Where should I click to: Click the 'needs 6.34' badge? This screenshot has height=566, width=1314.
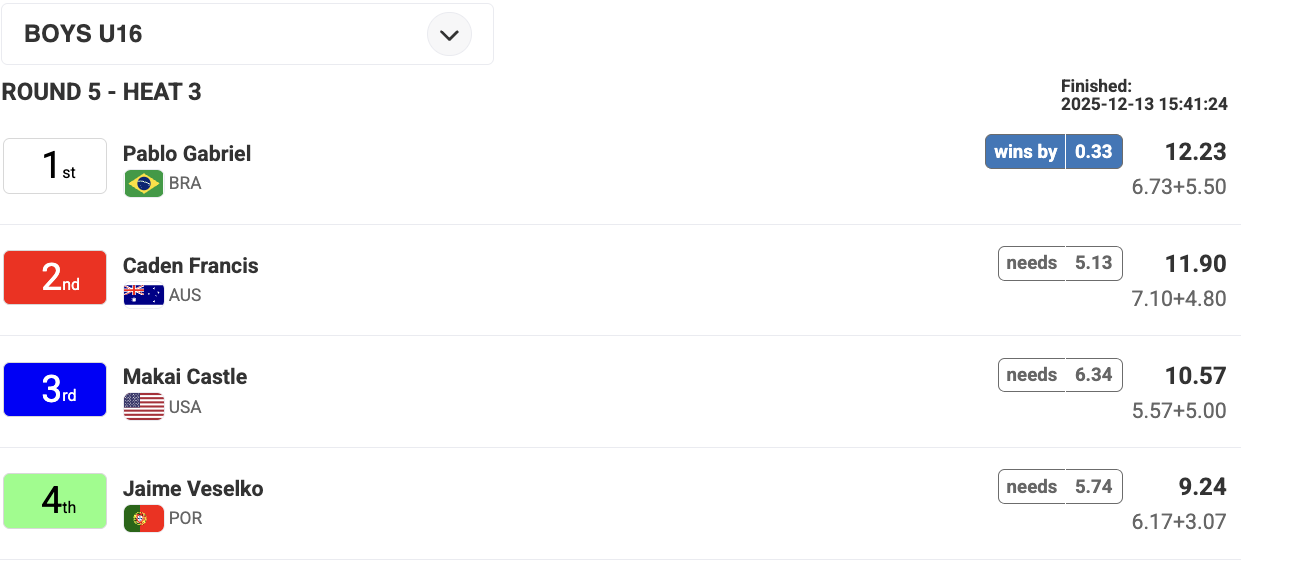point(1060,375)
